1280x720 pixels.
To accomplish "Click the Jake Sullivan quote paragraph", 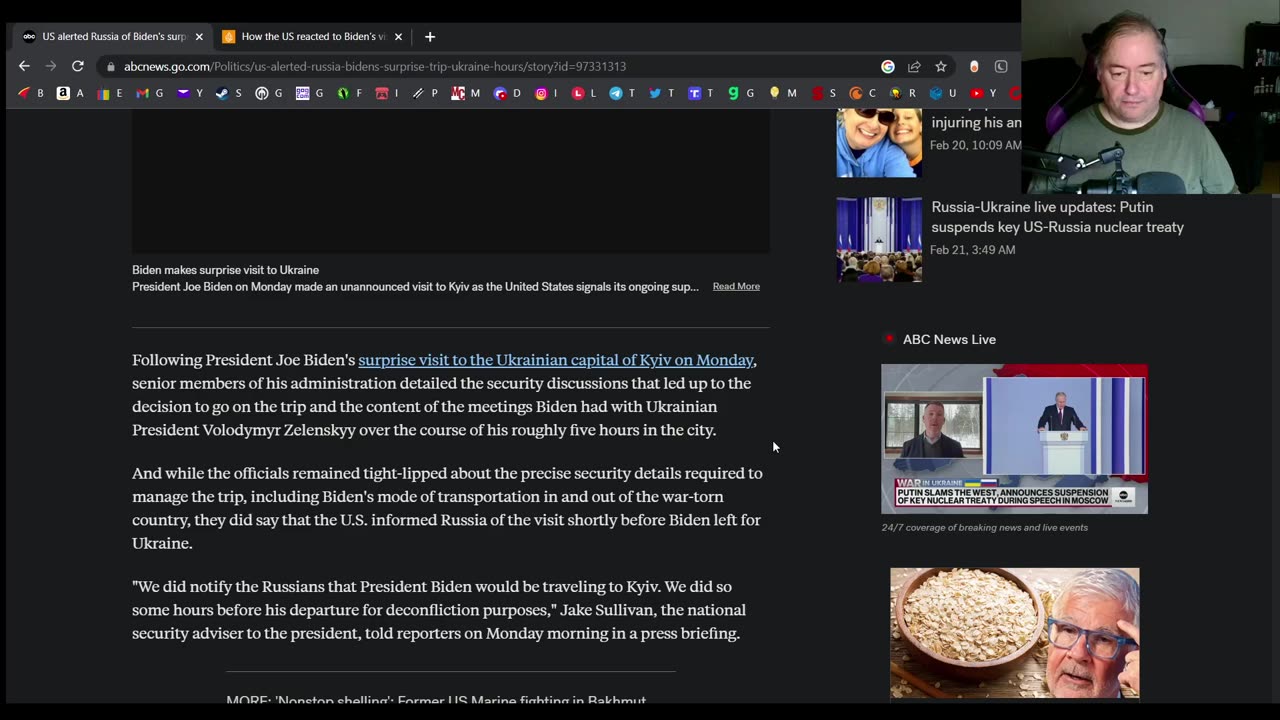I will (439, 610).
